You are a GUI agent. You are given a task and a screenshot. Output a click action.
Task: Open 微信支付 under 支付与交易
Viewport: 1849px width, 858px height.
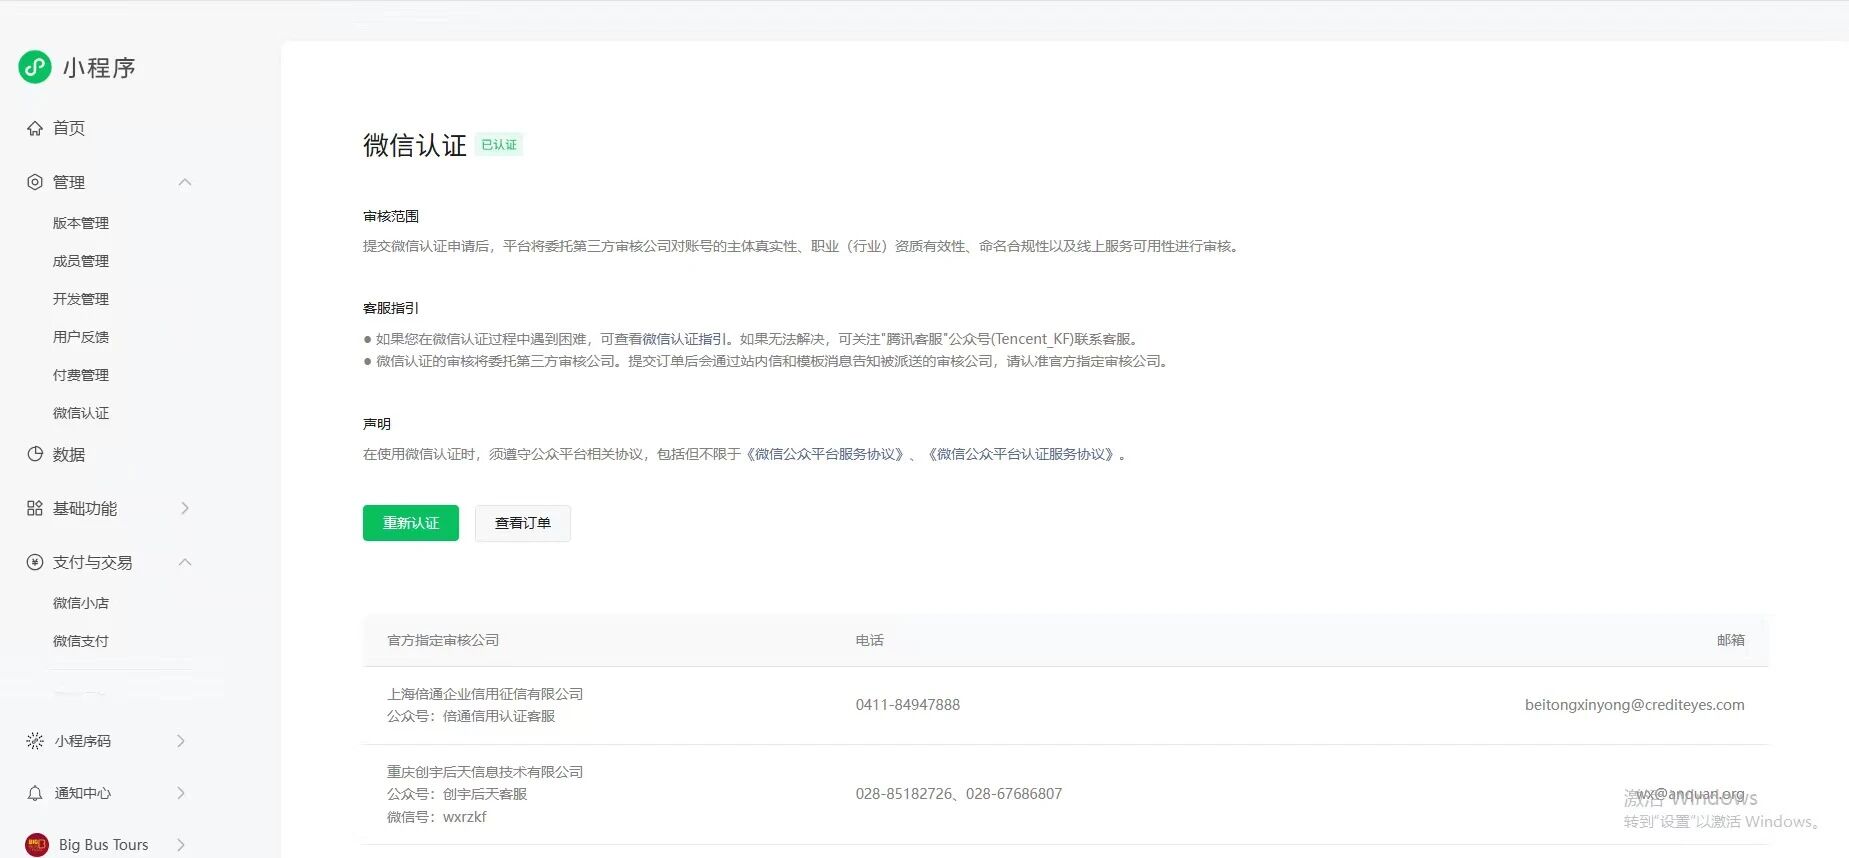pos(81,641)
